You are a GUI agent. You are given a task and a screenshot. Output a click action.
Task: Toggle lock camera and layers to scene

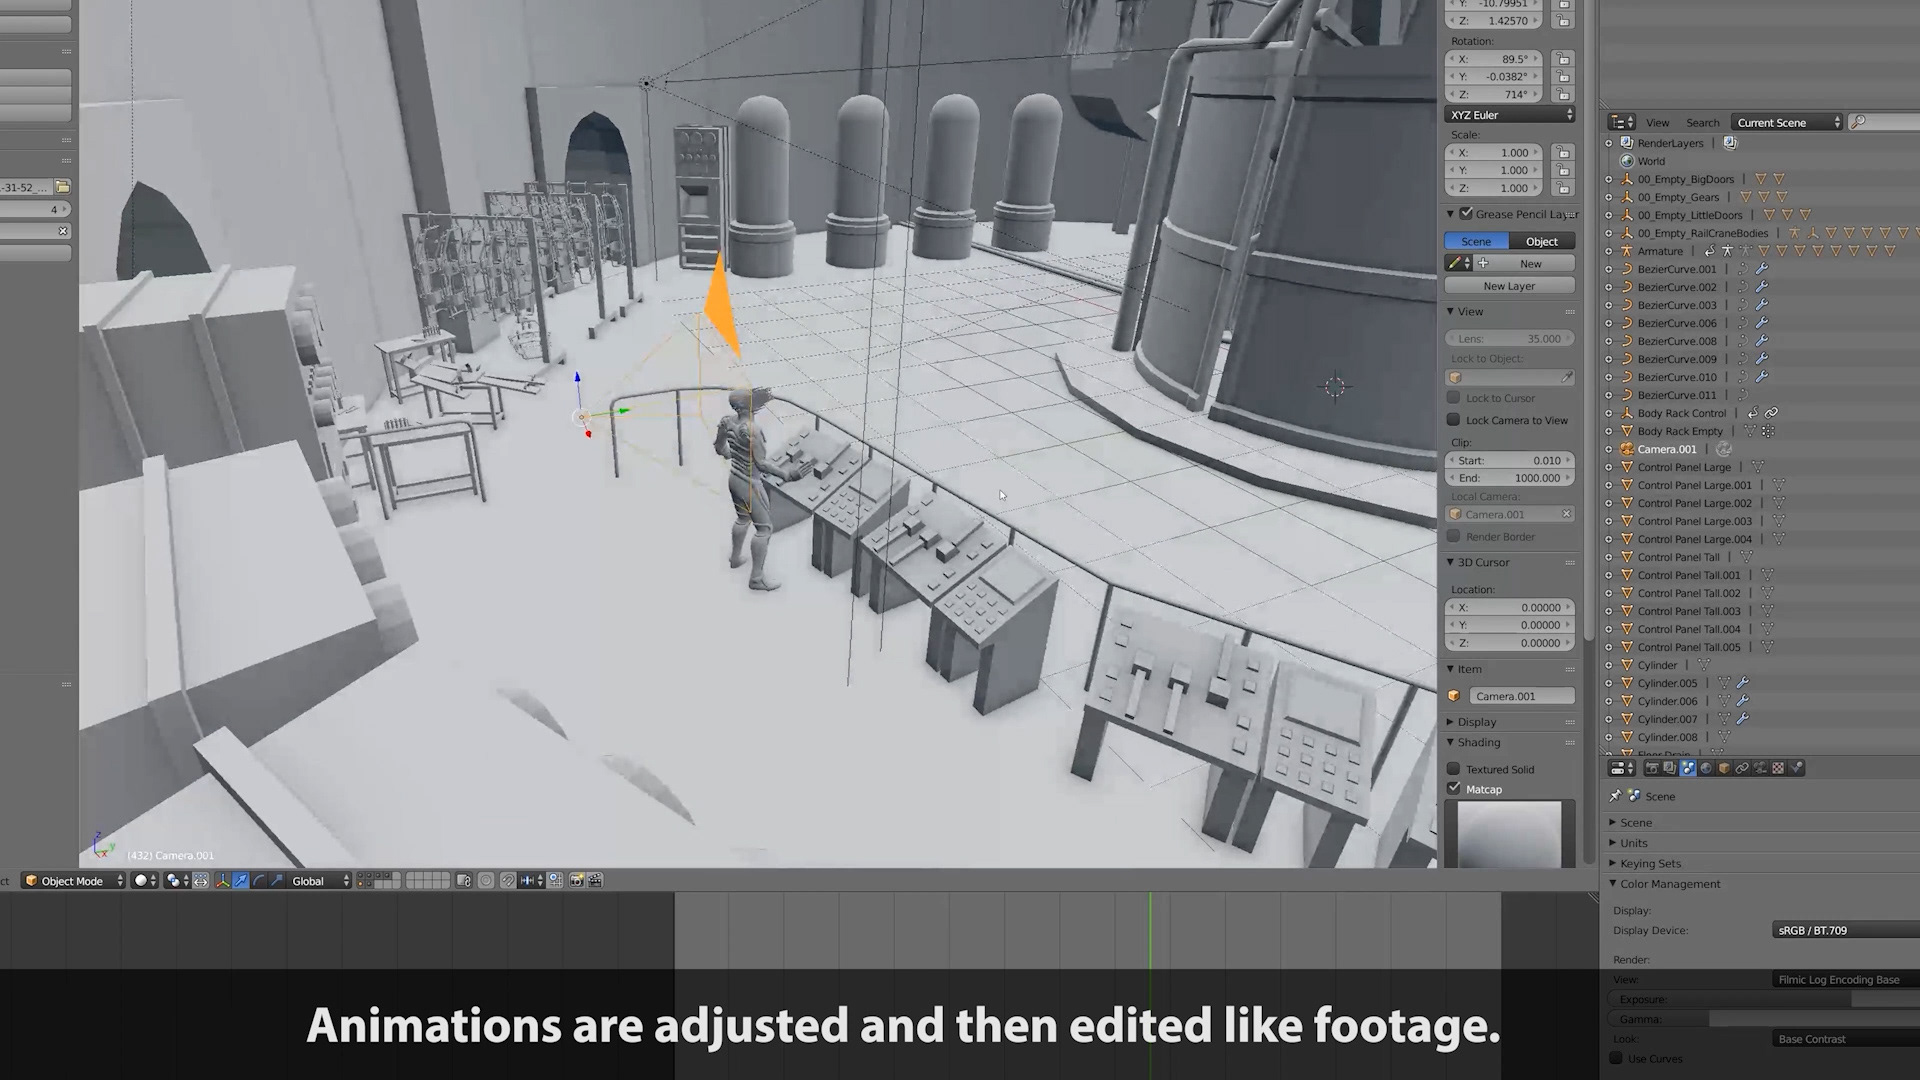coord(463,880)
